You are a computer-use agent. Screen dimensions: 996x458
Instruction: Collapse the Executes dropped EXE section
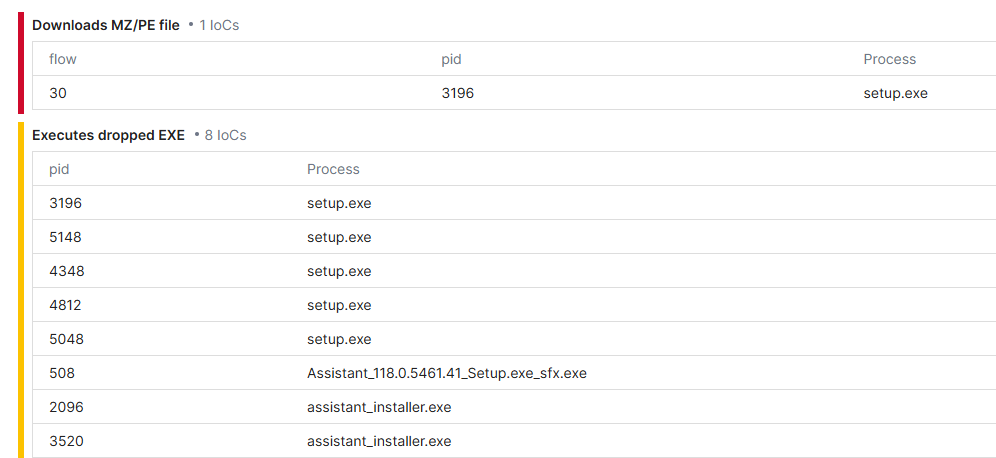coord(108,135)
